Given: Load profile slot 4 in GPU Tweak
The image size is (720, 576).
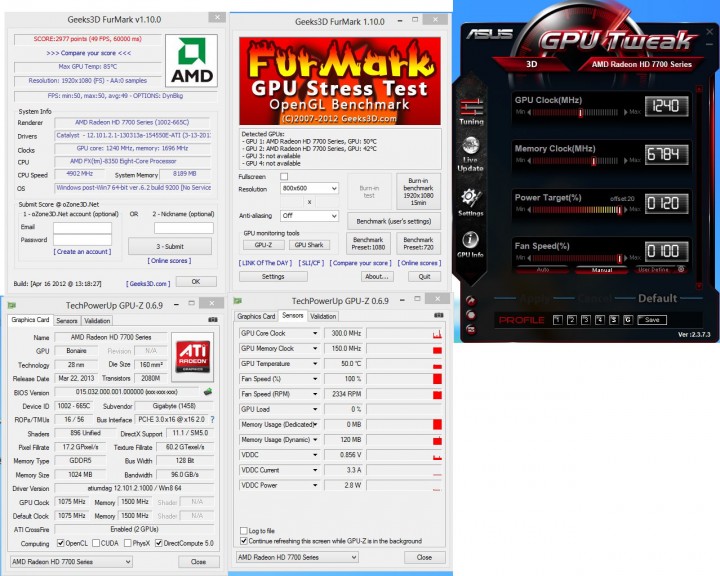Looking at the screenshot, I should (x=600, y=320).
